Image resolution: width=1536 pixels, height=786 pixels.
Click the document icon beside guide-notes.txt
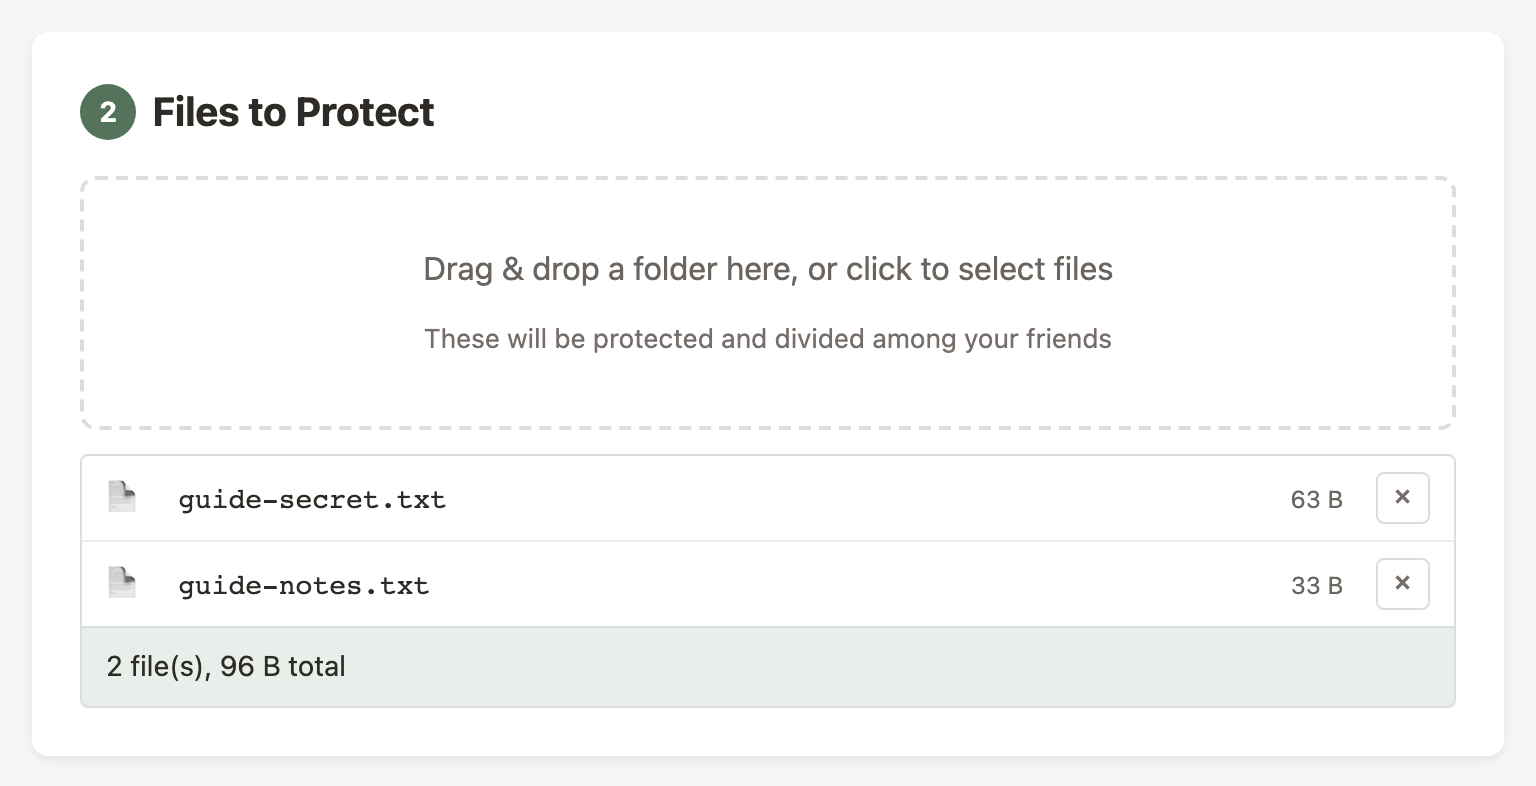[x=121, y=581]
